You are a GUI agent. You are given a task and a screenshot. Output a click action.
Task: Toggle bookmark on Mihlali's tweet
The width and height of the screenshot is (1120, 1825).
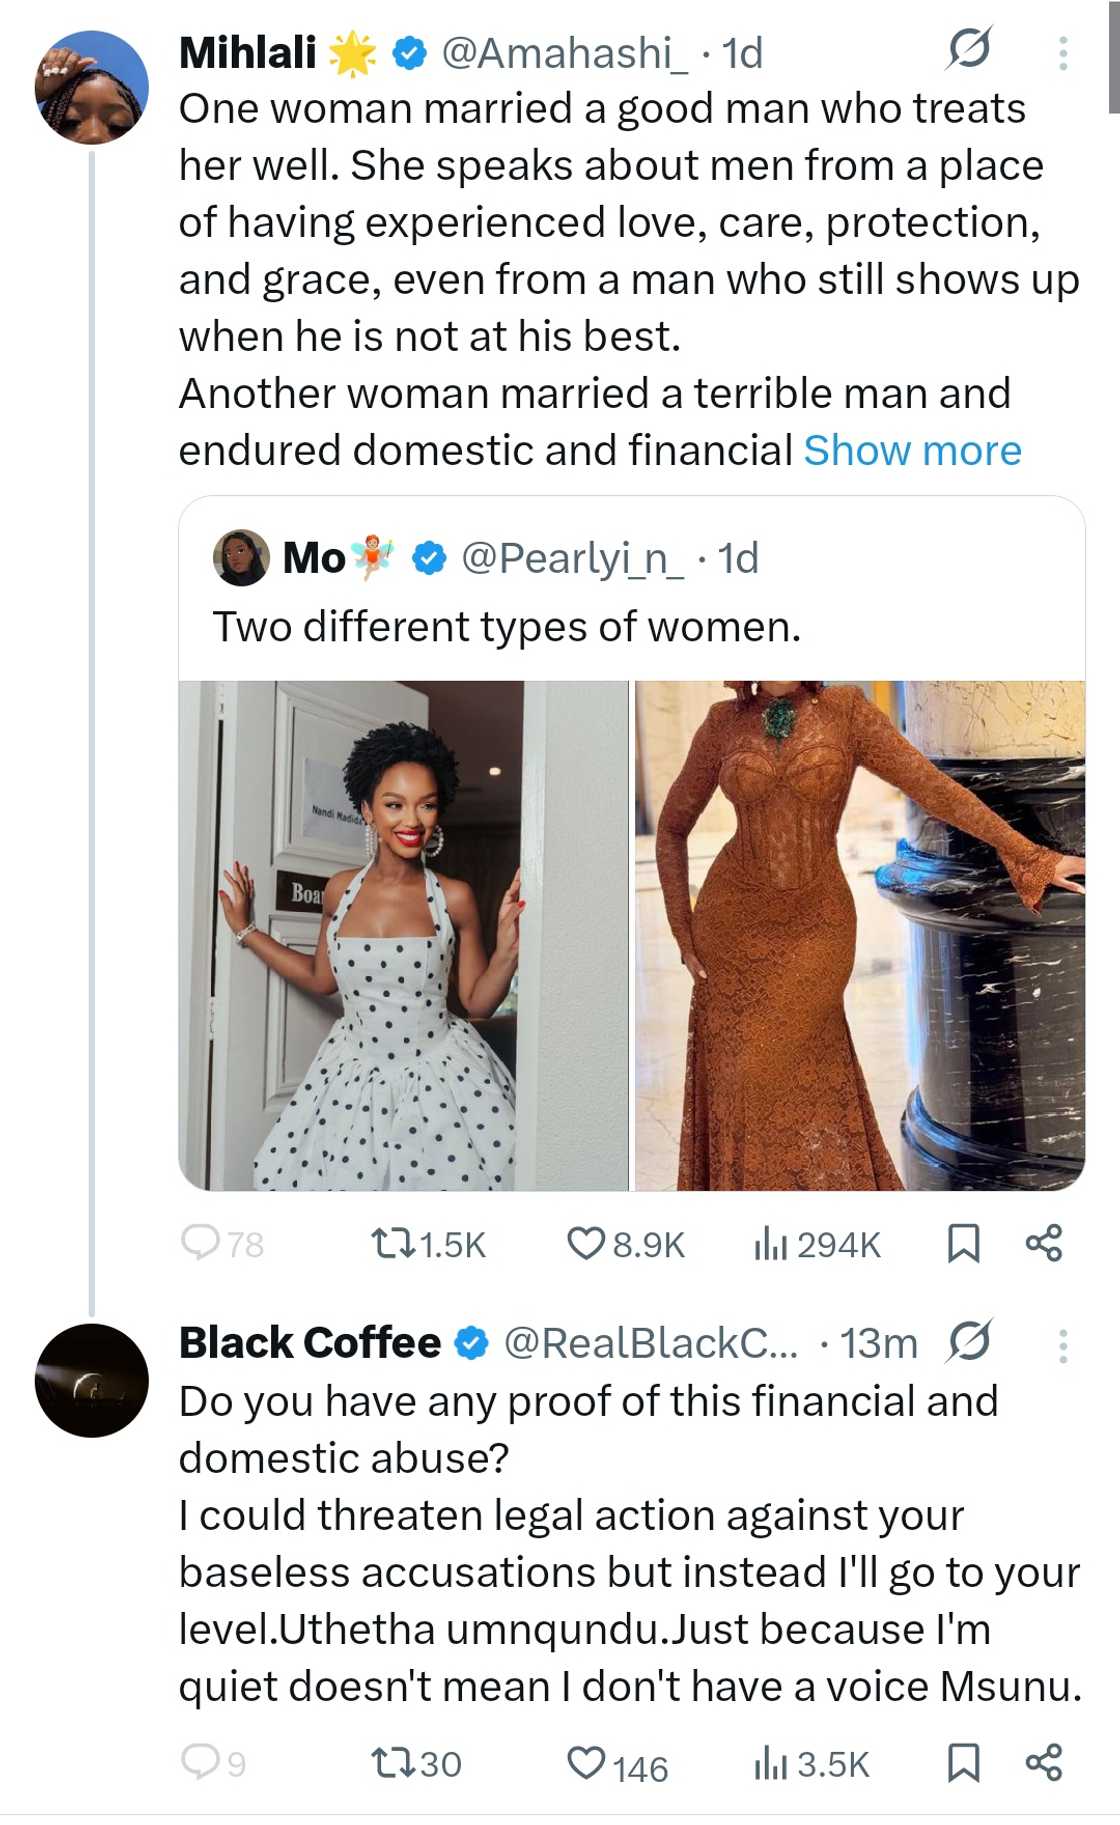963,1245
